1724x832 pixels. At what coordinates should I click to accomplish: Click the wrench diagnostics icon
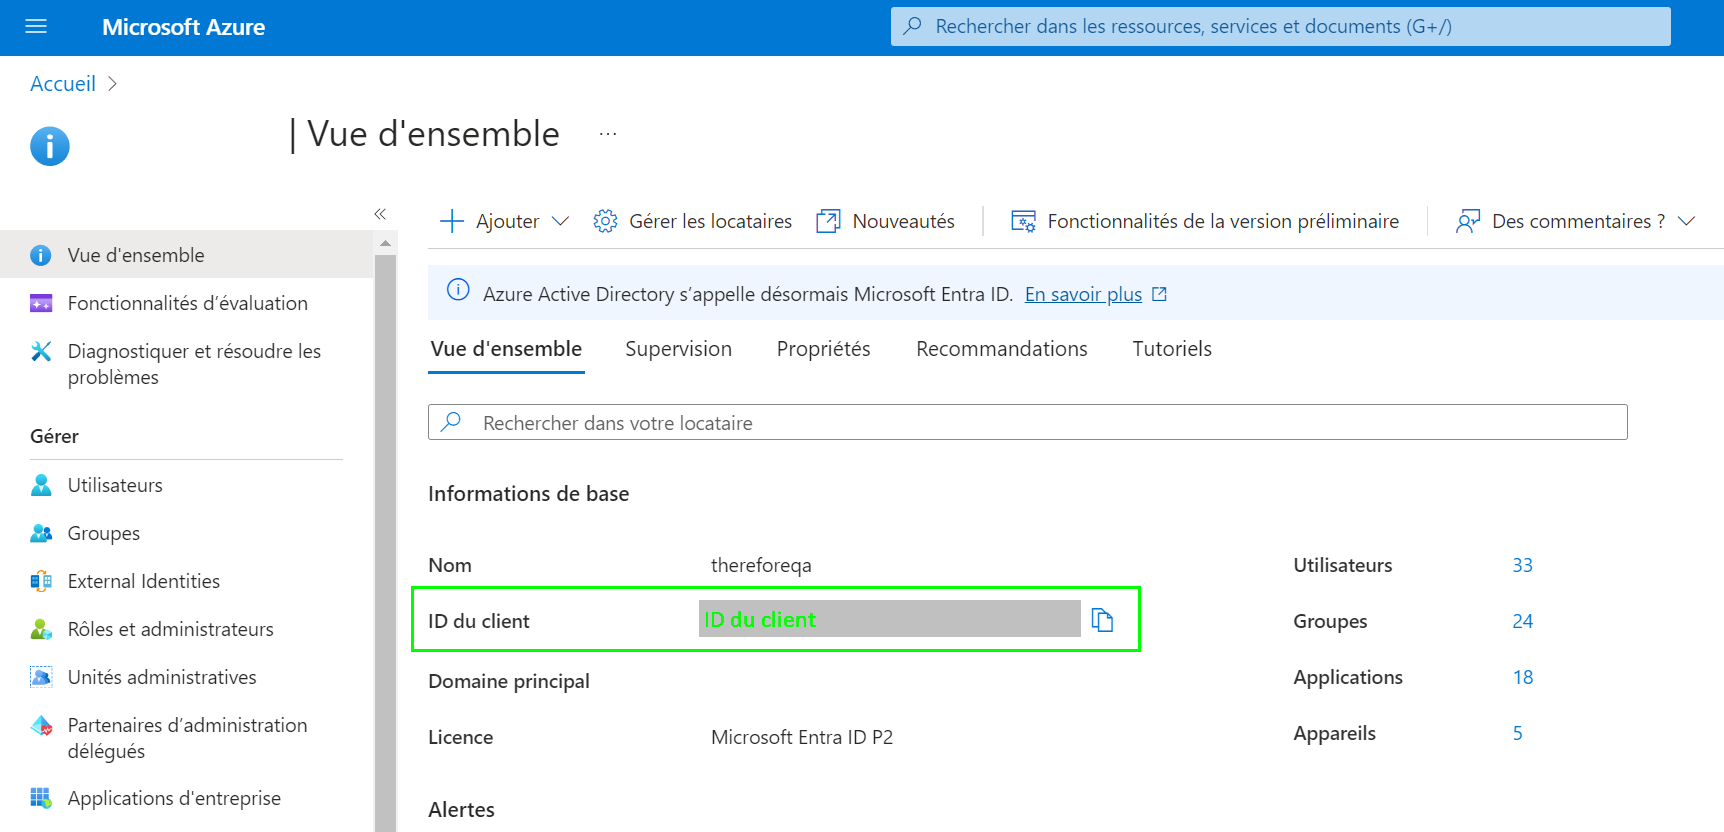coord(41,351)
